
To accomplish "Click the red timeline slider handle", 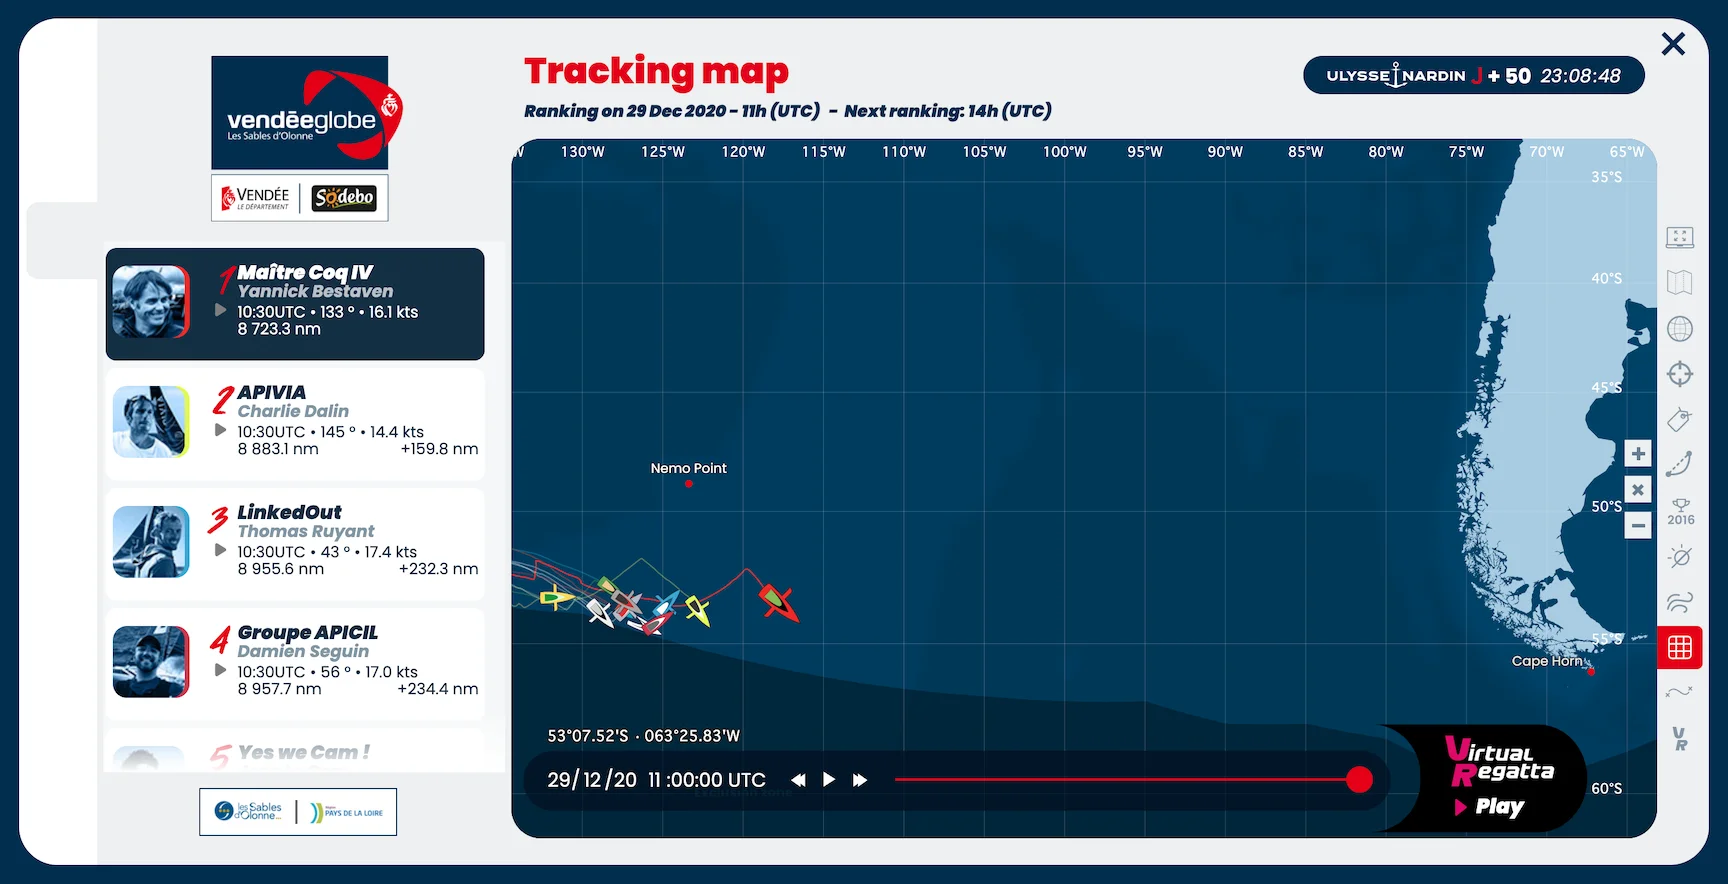I will tap(1359, 780).
